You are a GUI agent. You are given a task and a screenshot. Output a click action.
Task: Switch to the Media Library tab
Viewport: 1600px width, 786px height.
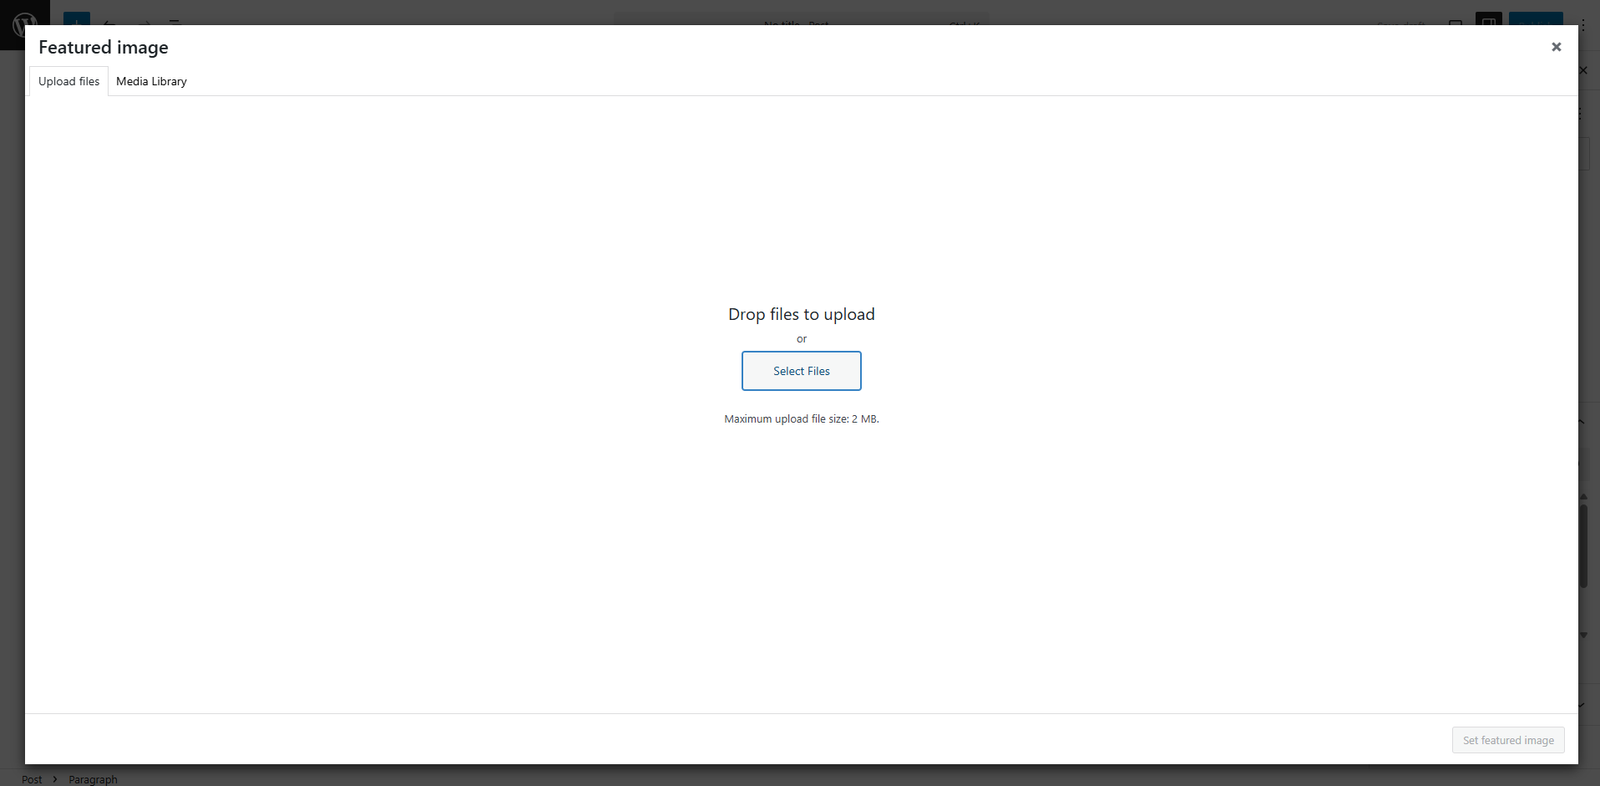[x=151, y=82]
